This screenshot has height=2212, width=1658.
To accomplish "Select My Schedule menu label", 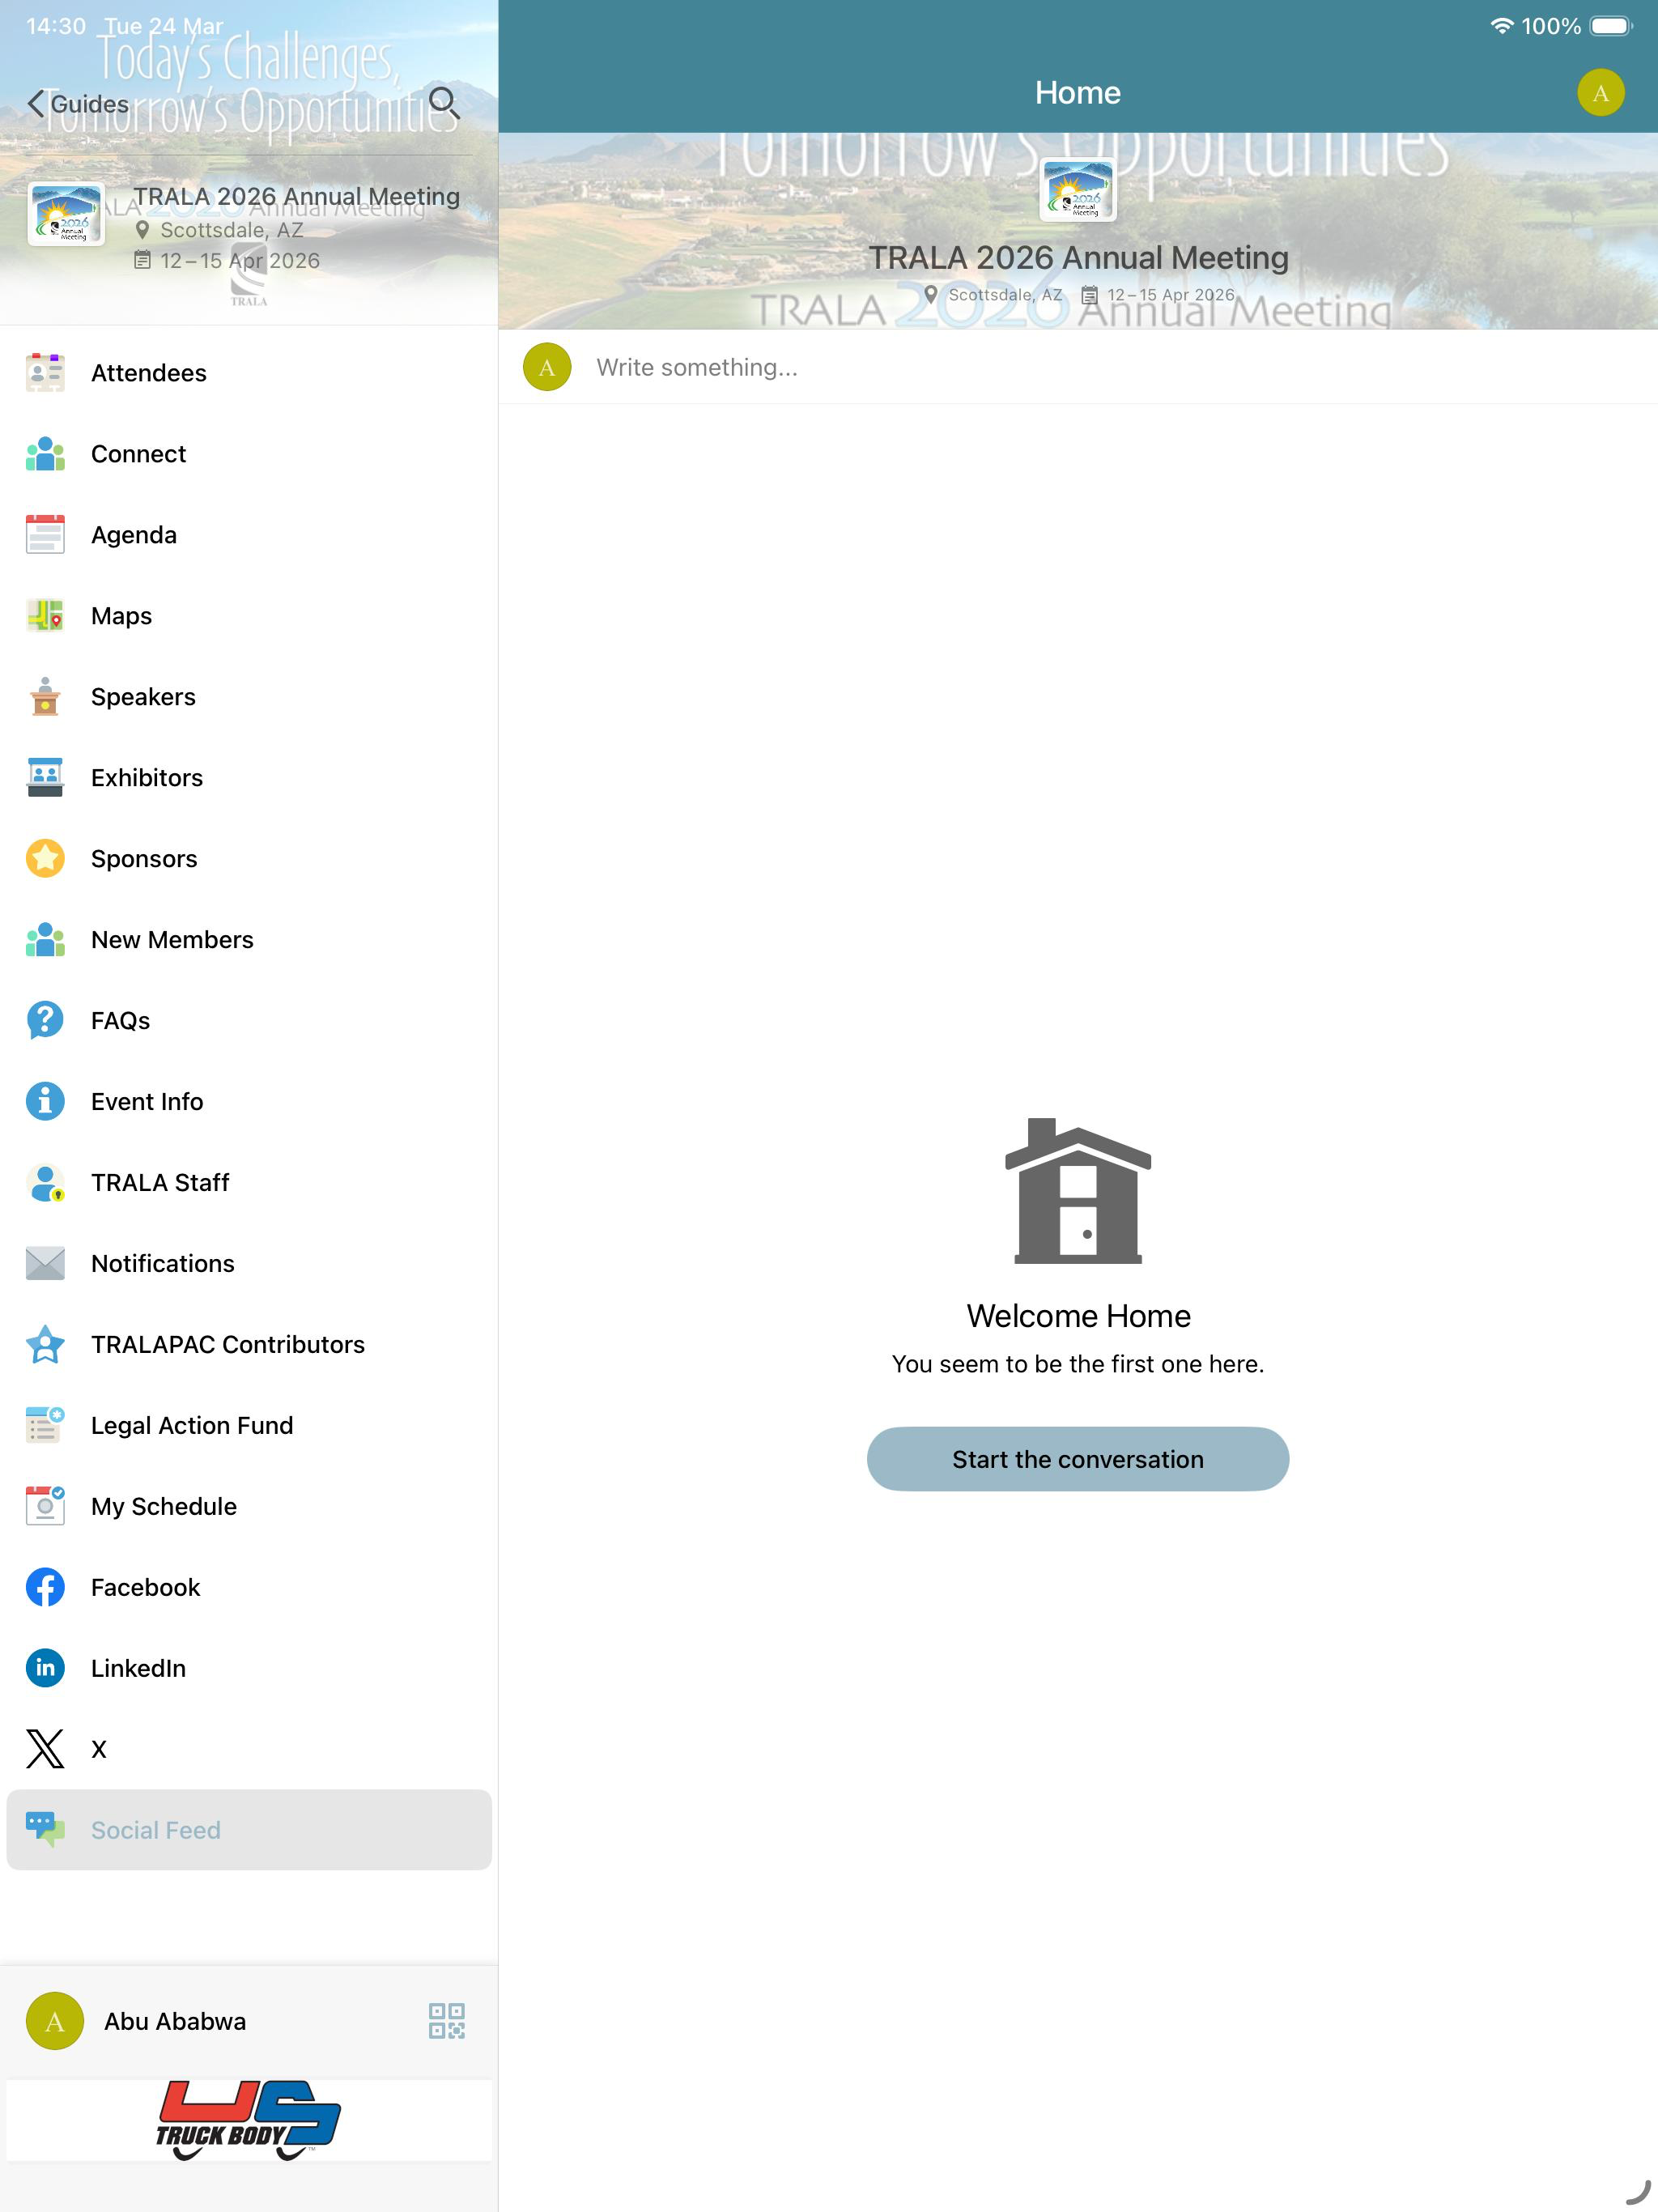I will point(164,1507).
